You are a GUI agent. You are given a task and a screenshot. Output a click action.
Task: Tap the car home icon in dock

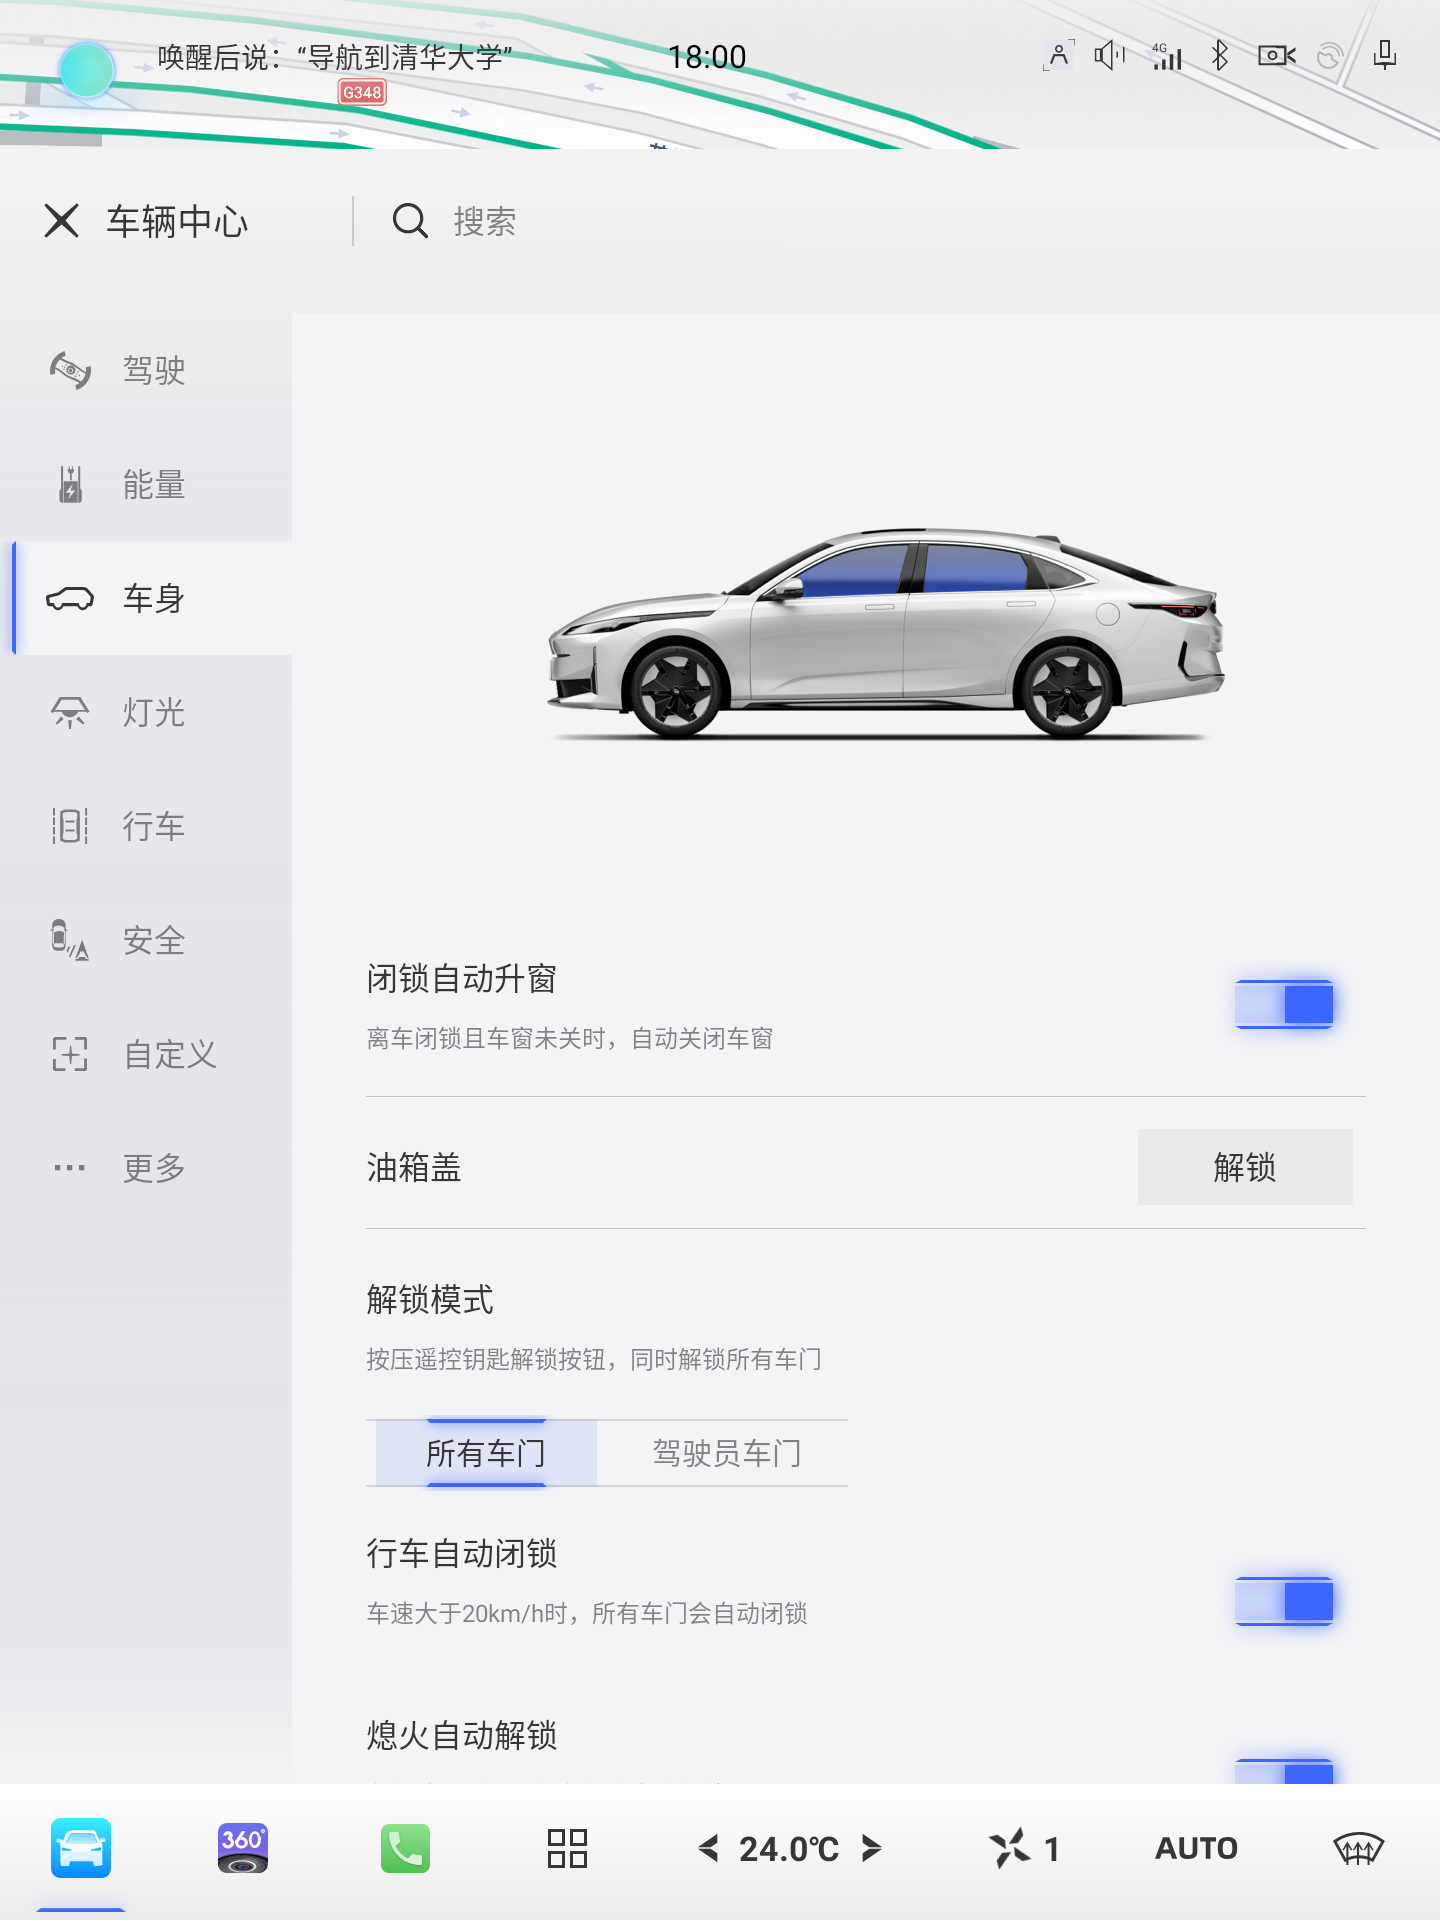[81, 1848]
